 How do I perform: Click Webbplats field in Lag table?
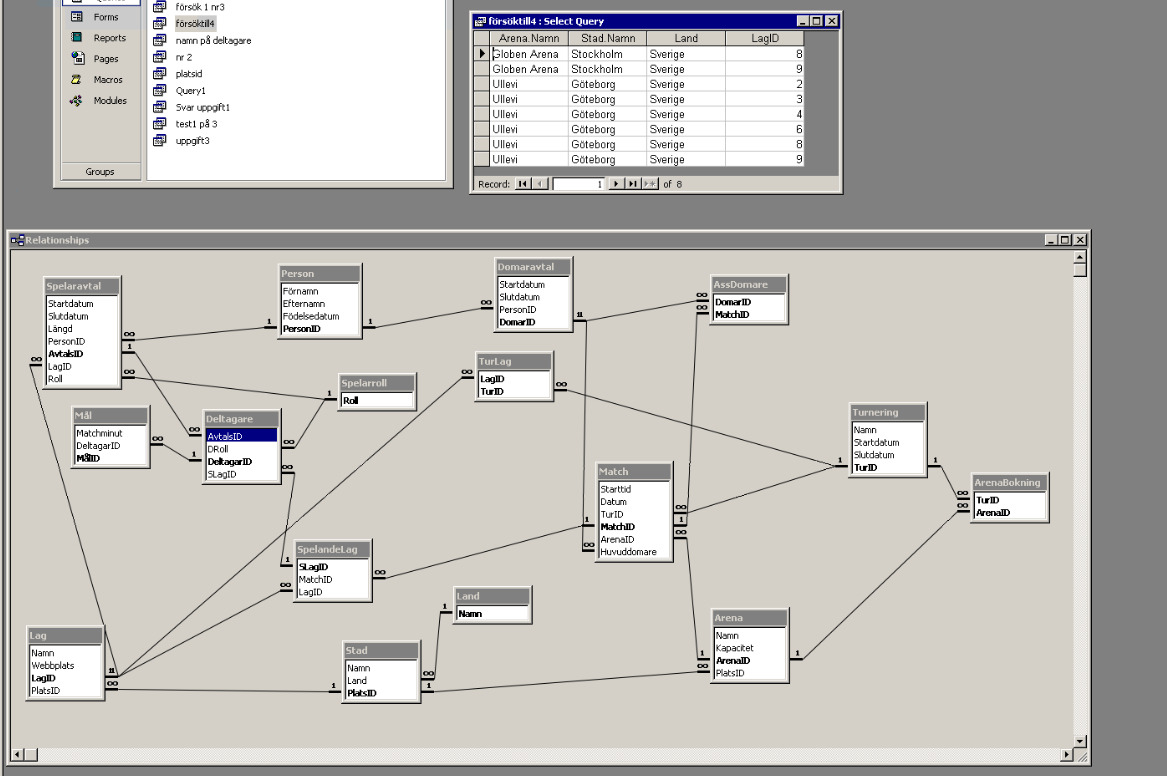pos(65,666)
